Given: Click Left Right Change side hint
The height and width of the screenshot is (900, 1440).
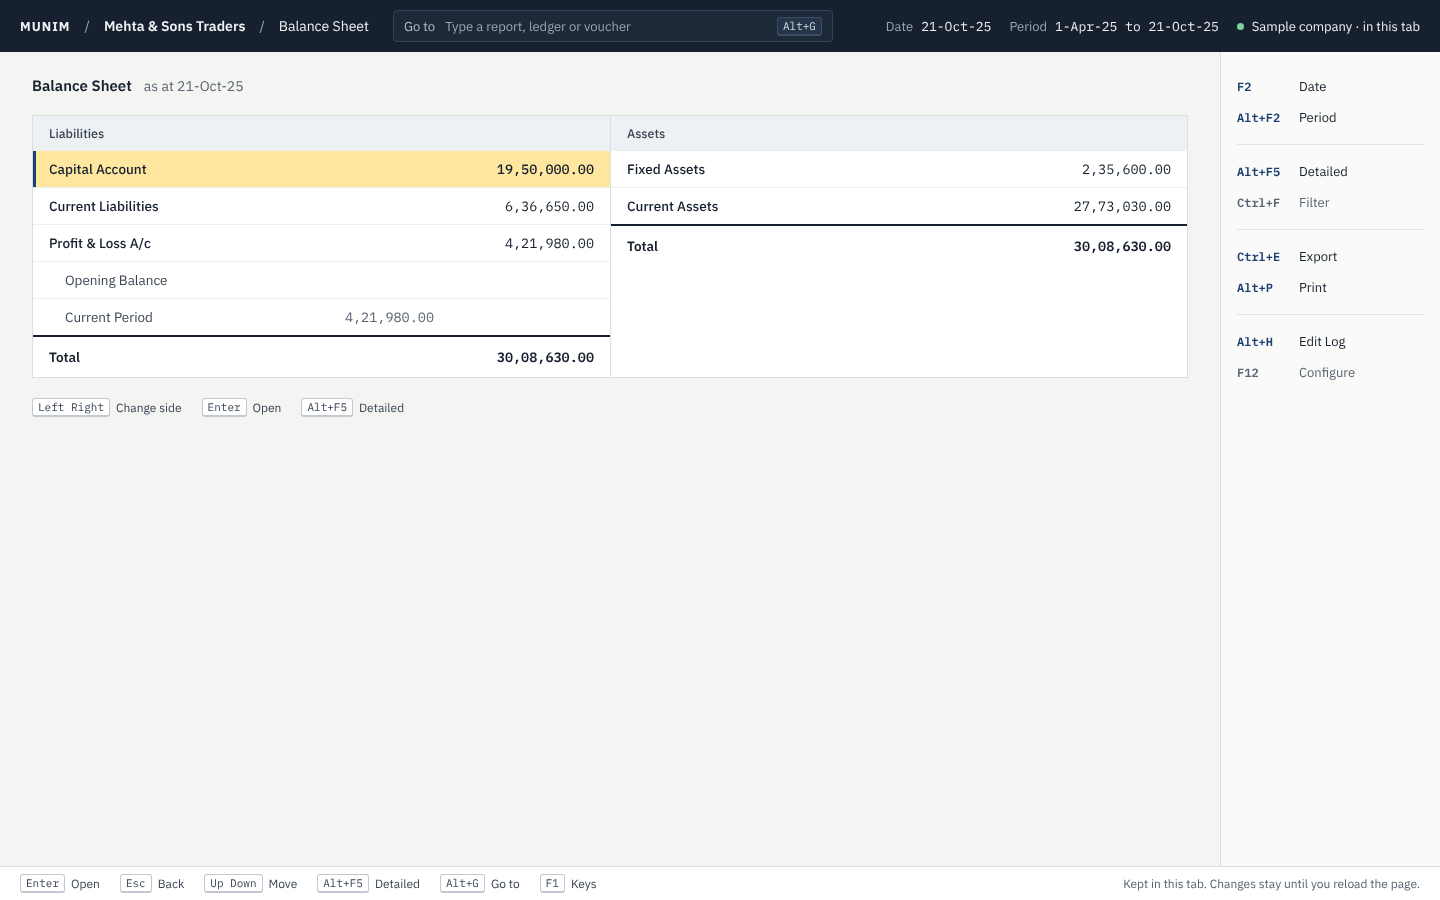Looking at the screenshot, I should tap(107, 408).
